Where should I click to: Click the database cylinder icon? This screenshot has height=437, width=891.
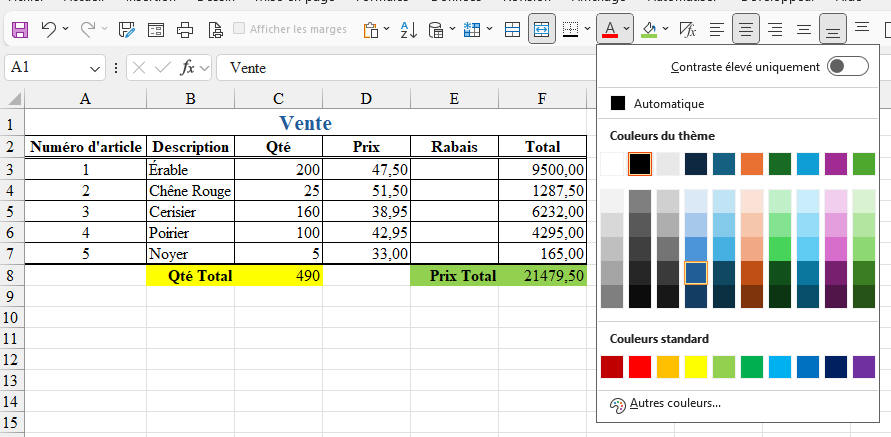[436, 29]
